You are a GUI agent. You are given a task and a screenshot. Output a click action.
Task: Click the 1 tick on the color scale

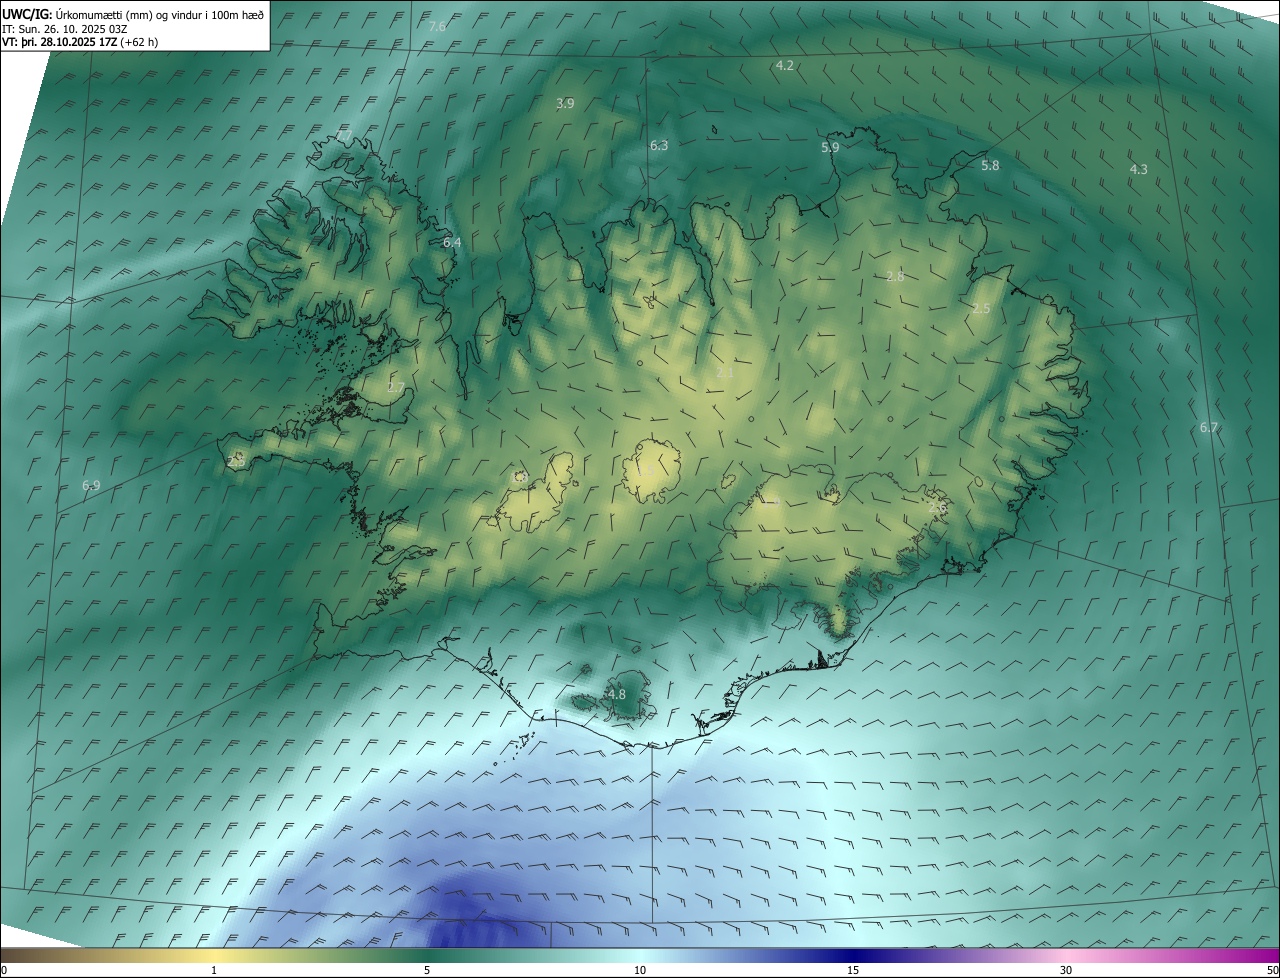(214, 970)
